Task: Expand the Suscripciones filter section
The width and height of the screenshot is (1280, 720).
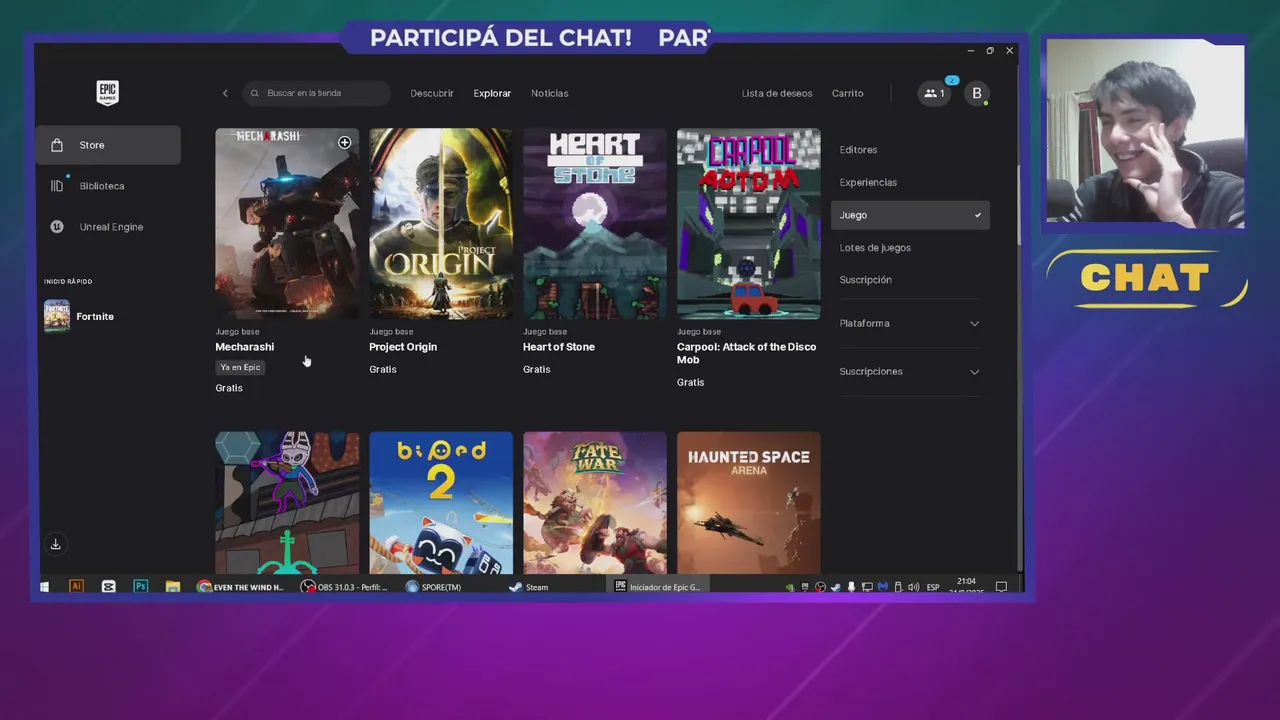Action: (910, 371)
